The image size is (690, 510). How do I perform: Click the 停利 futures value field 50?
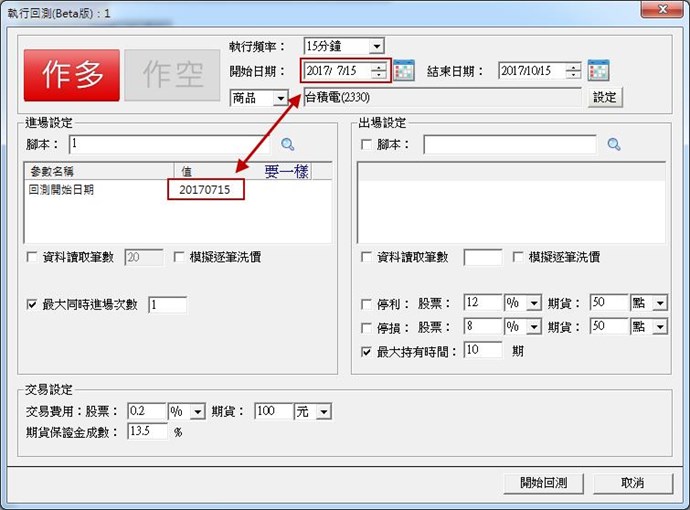609,303
